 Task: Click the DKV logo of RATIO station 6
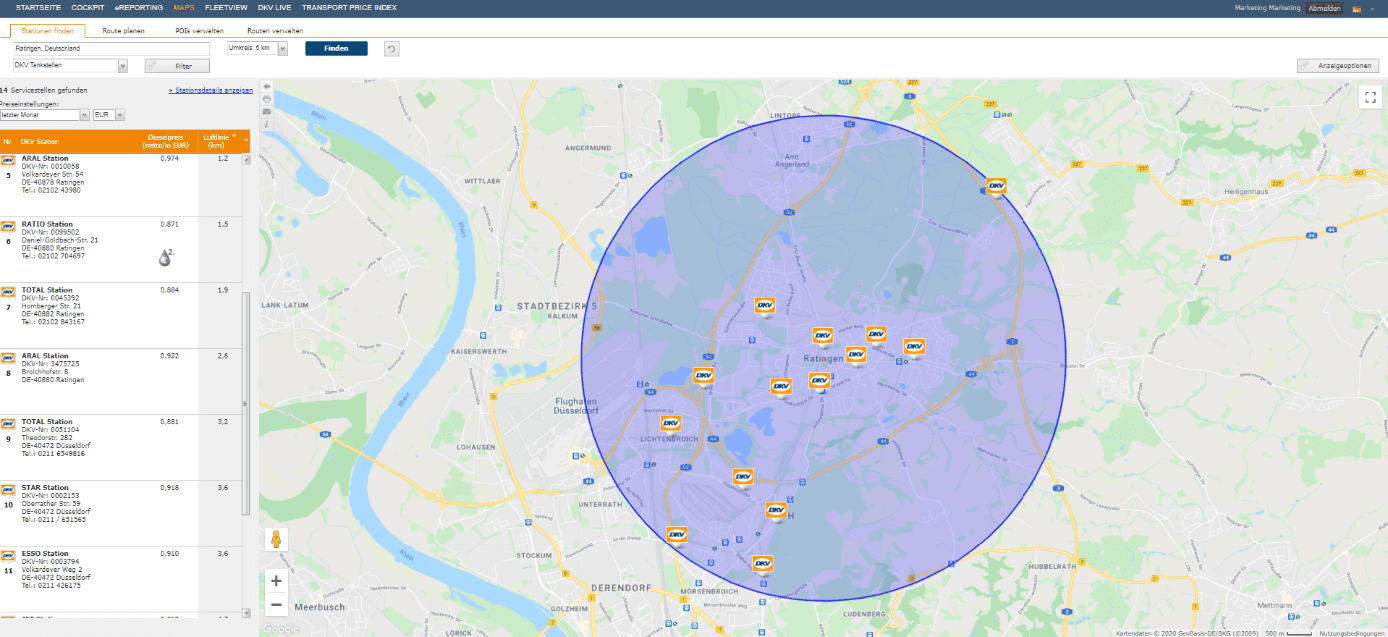[7, 226]
